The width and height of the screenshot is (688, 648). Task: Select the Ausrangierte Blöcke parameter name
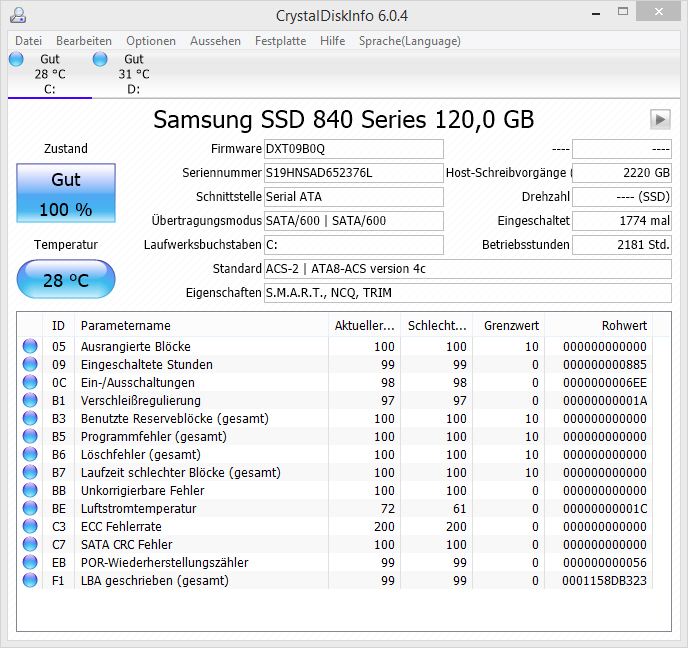(136, 347)
